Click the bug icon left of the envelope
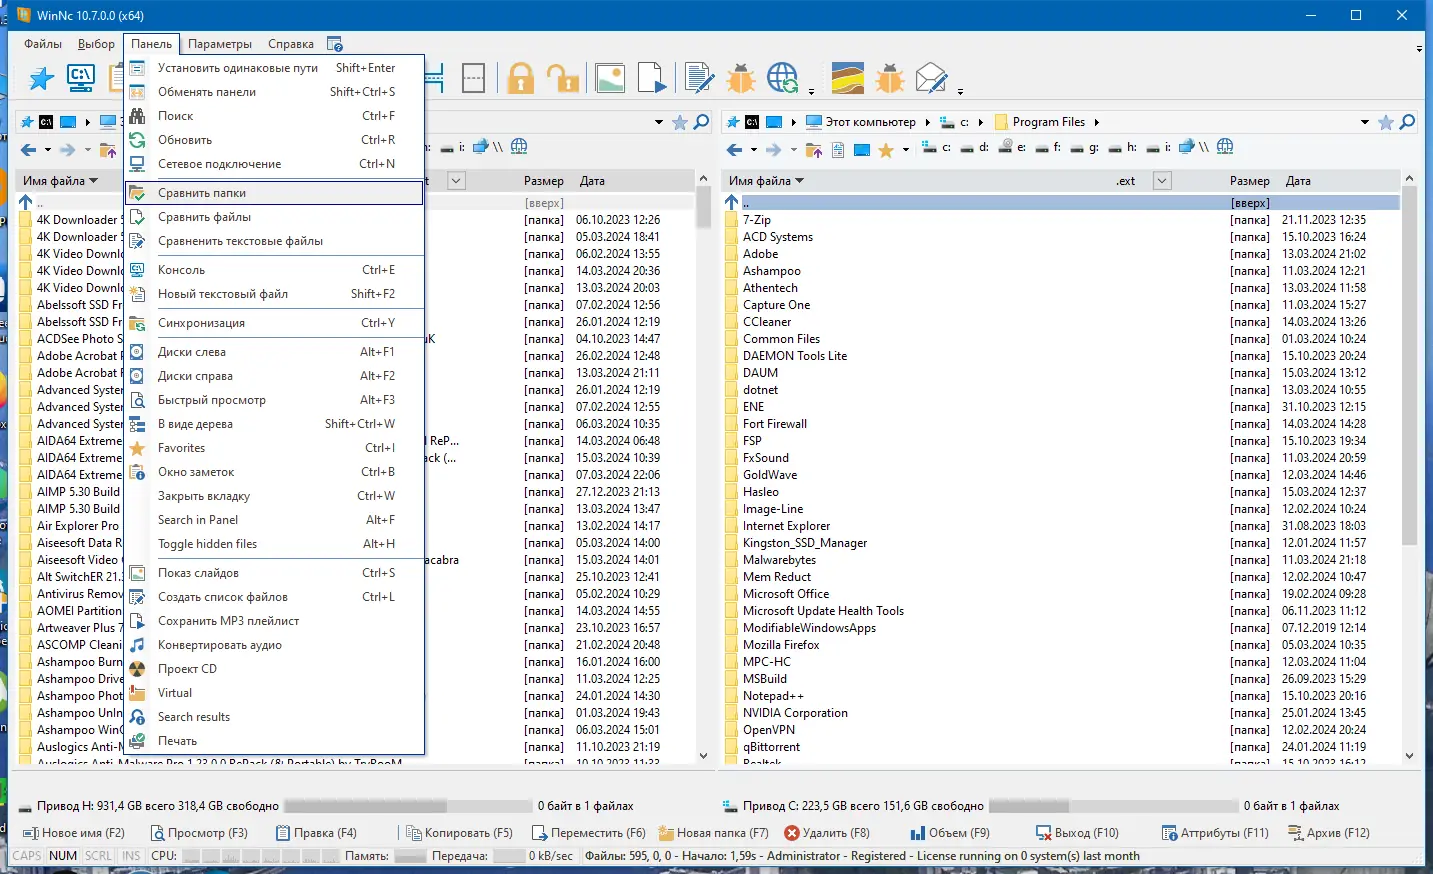The height and width of the screenshot is (874, 1433). [889, 78]
